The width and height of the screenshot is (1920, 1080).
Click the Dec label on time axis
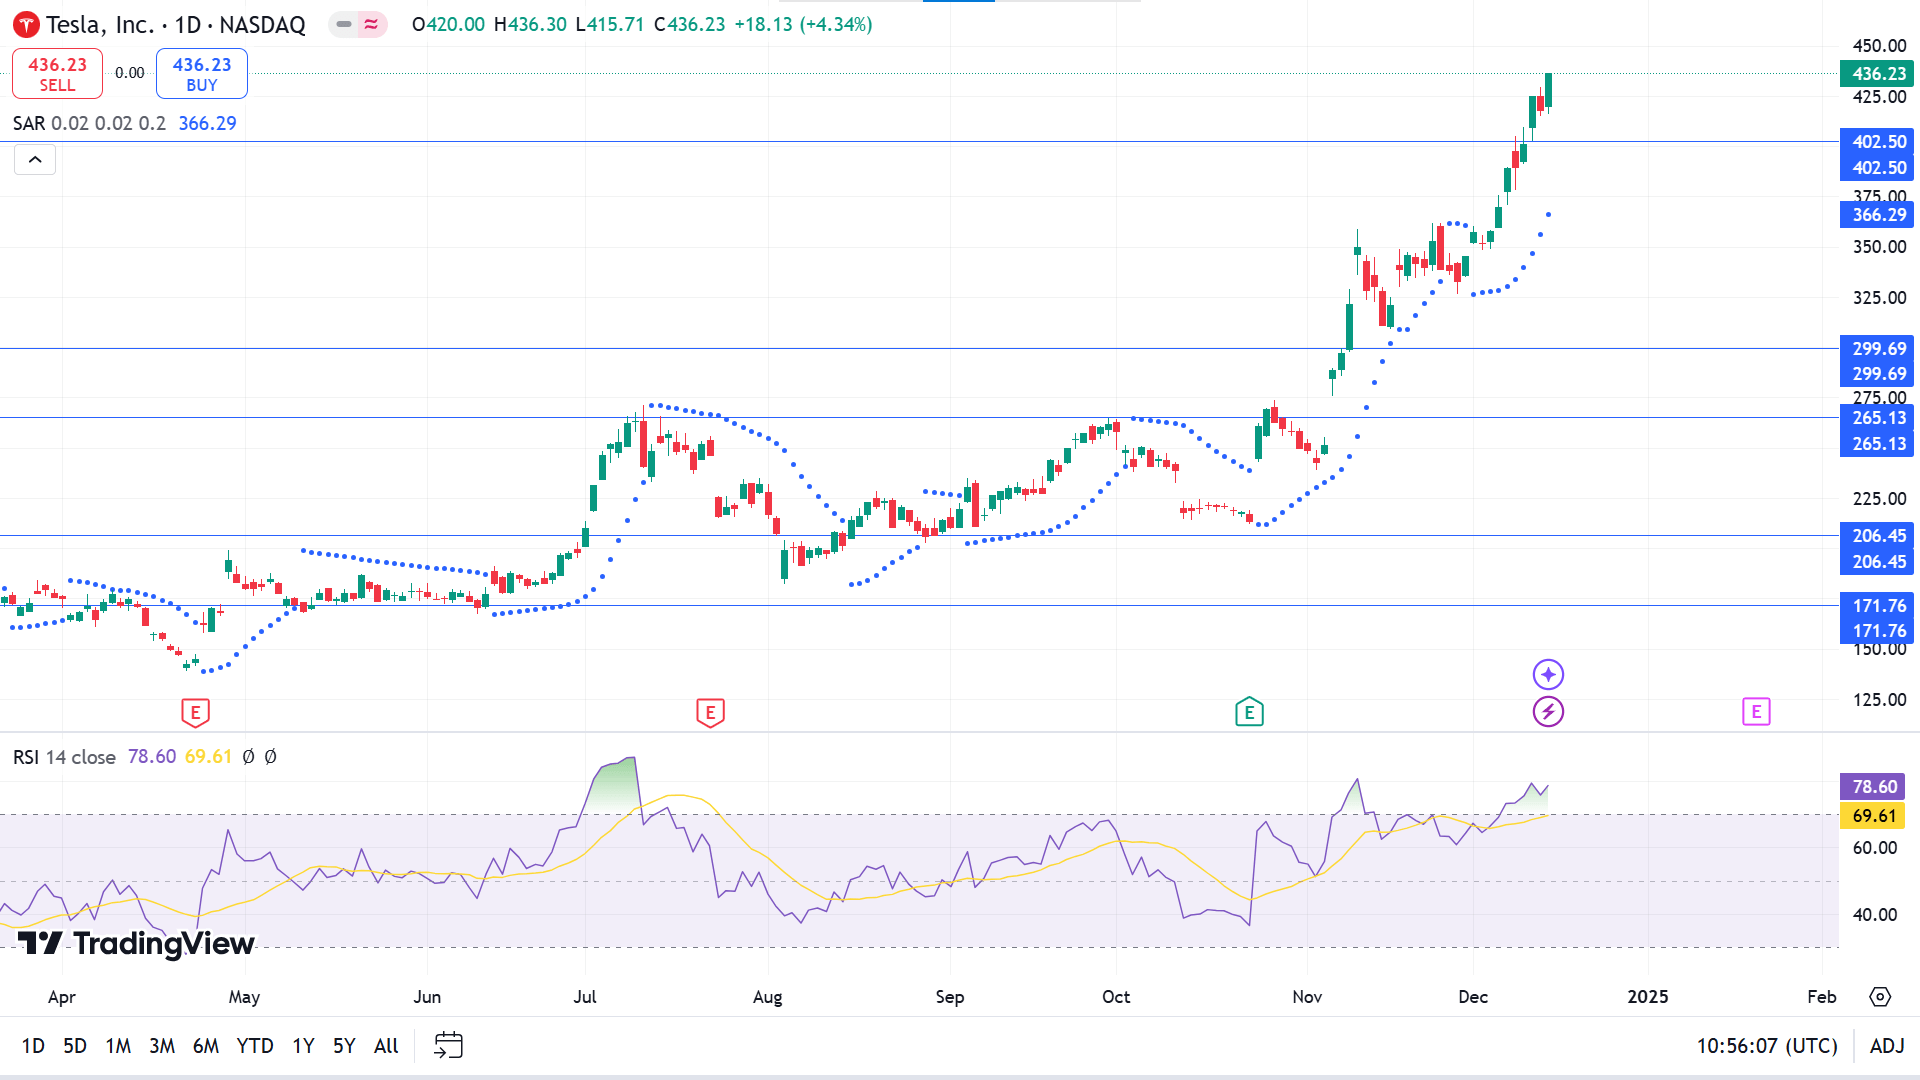coord(1473,997)
